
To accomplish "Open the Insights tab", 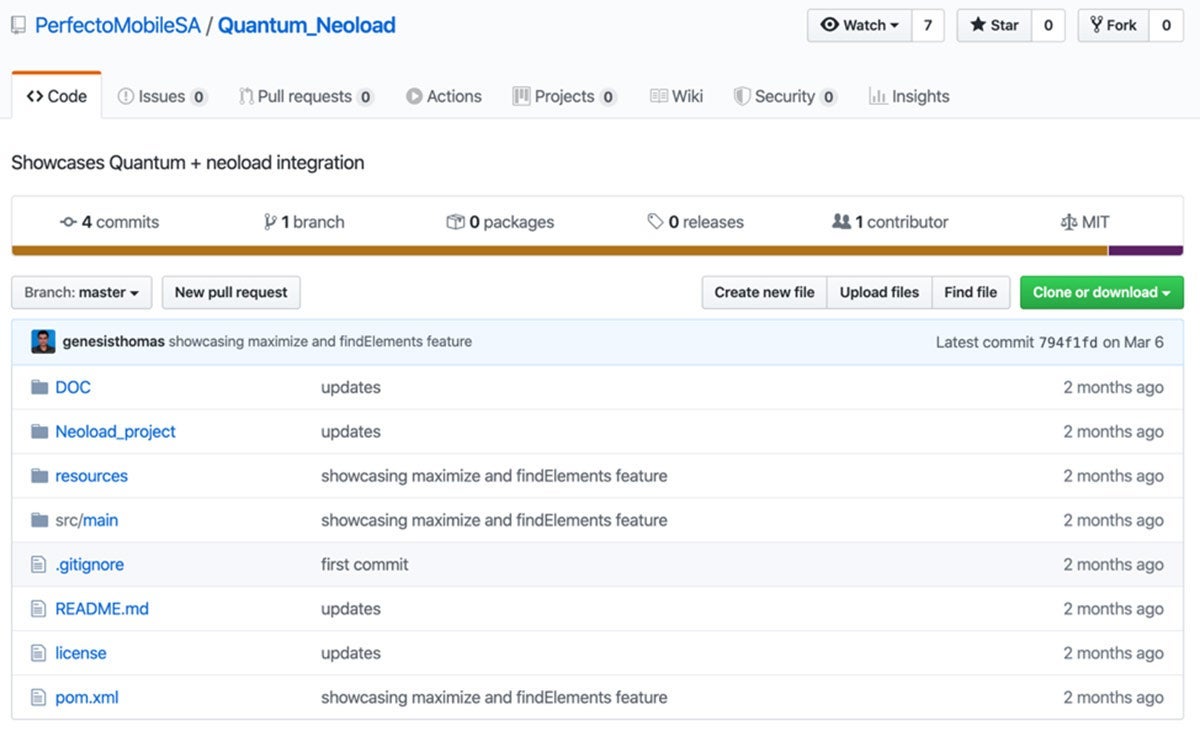I will click(x=909, y=96).
